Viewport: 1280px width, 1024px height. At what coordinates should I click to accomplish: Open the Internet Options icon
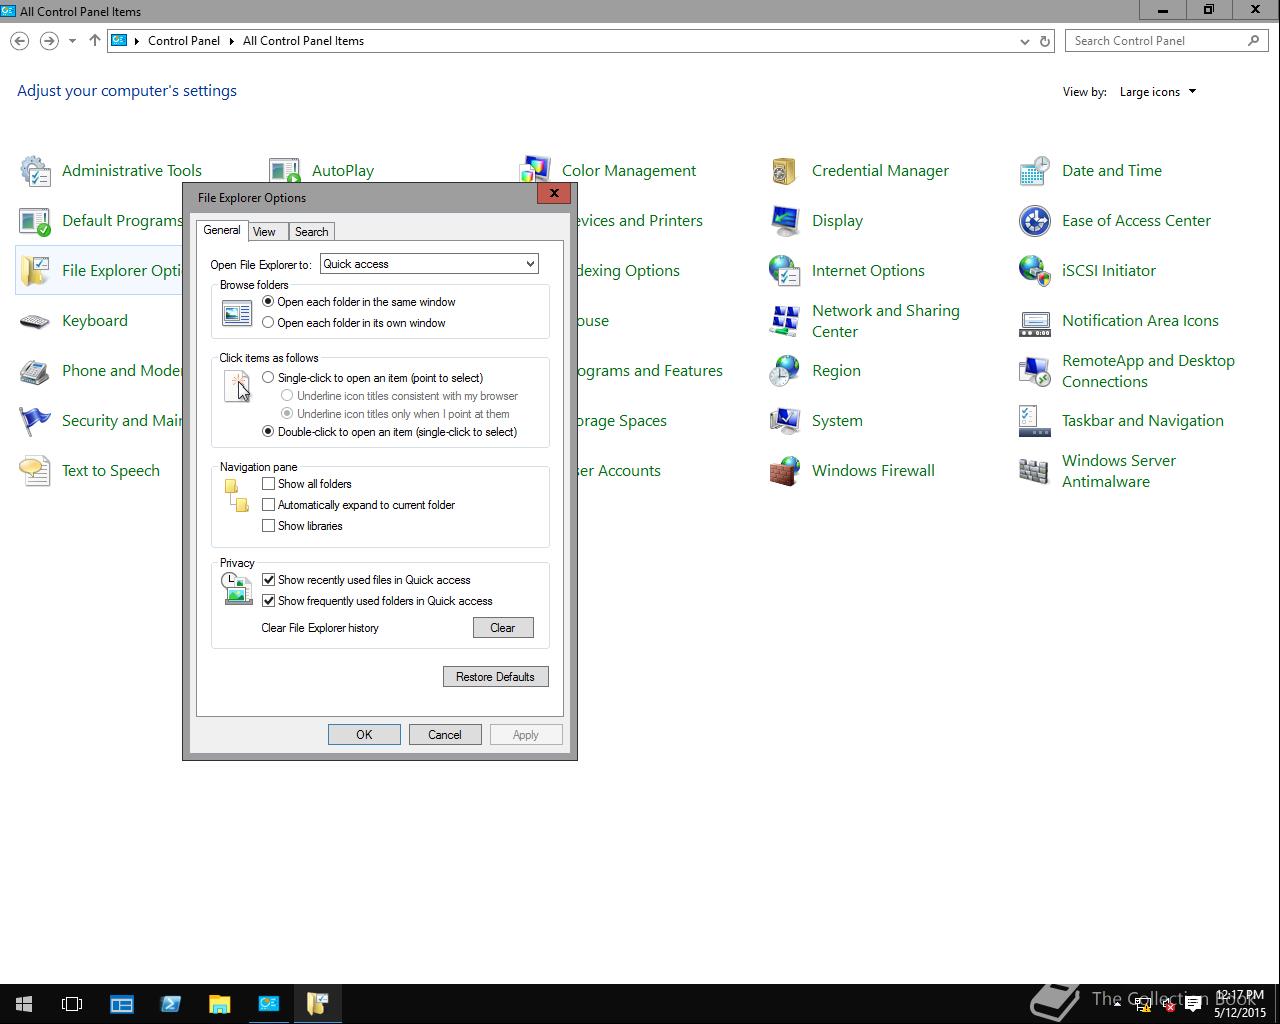click(785, 271)
